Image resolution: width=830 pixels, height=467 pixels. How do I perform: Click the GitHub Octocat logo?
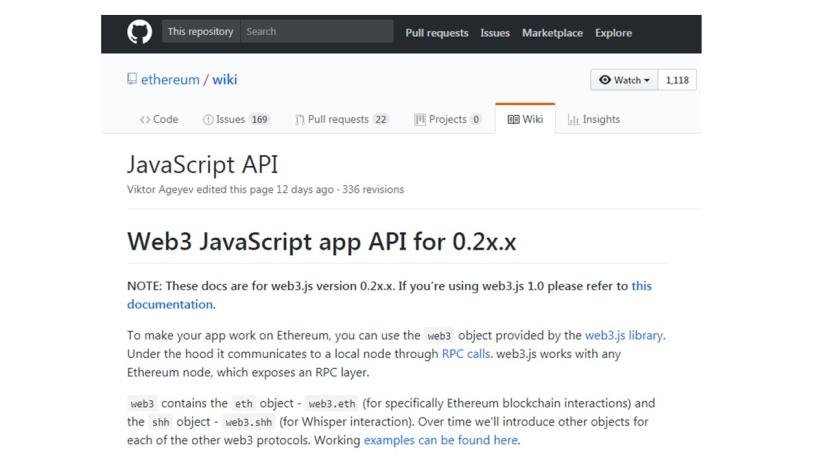139,33
